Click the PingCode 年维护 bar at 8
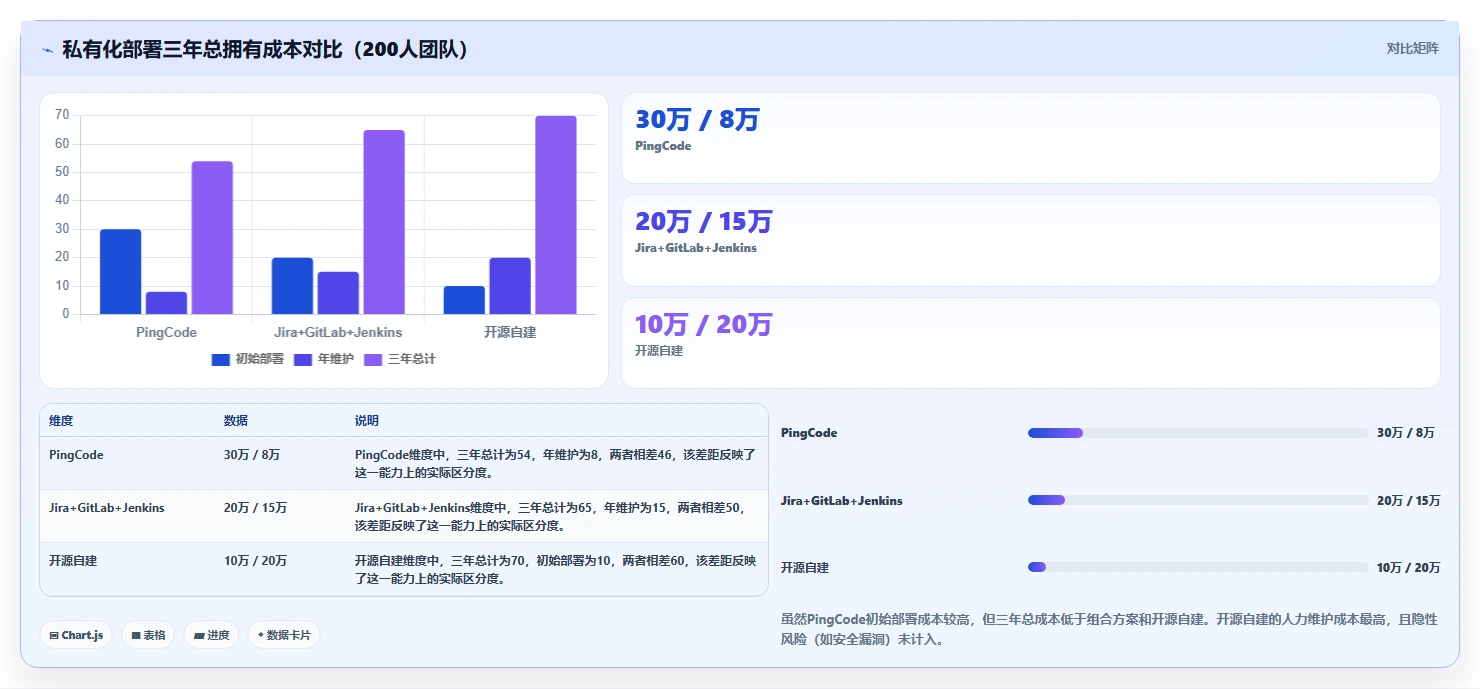Viewport: 1480px width, 689px height. pyautogui.click(x=166, y=303)
